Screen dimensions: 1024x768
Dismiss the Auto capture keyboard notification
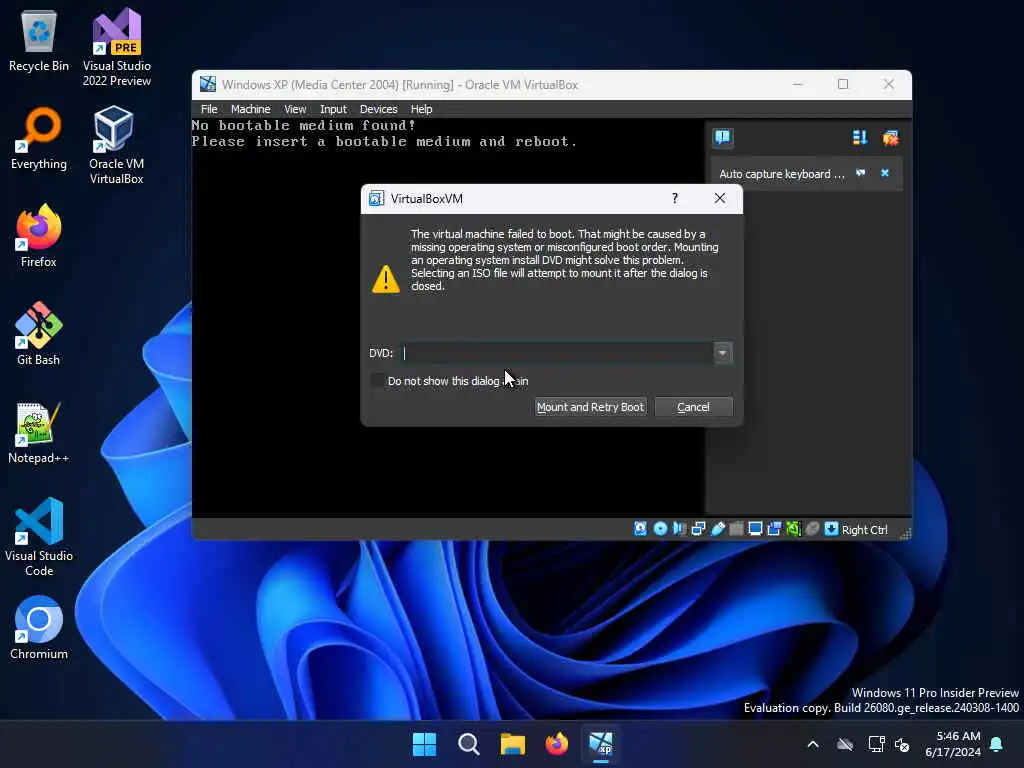click(885, 173)
